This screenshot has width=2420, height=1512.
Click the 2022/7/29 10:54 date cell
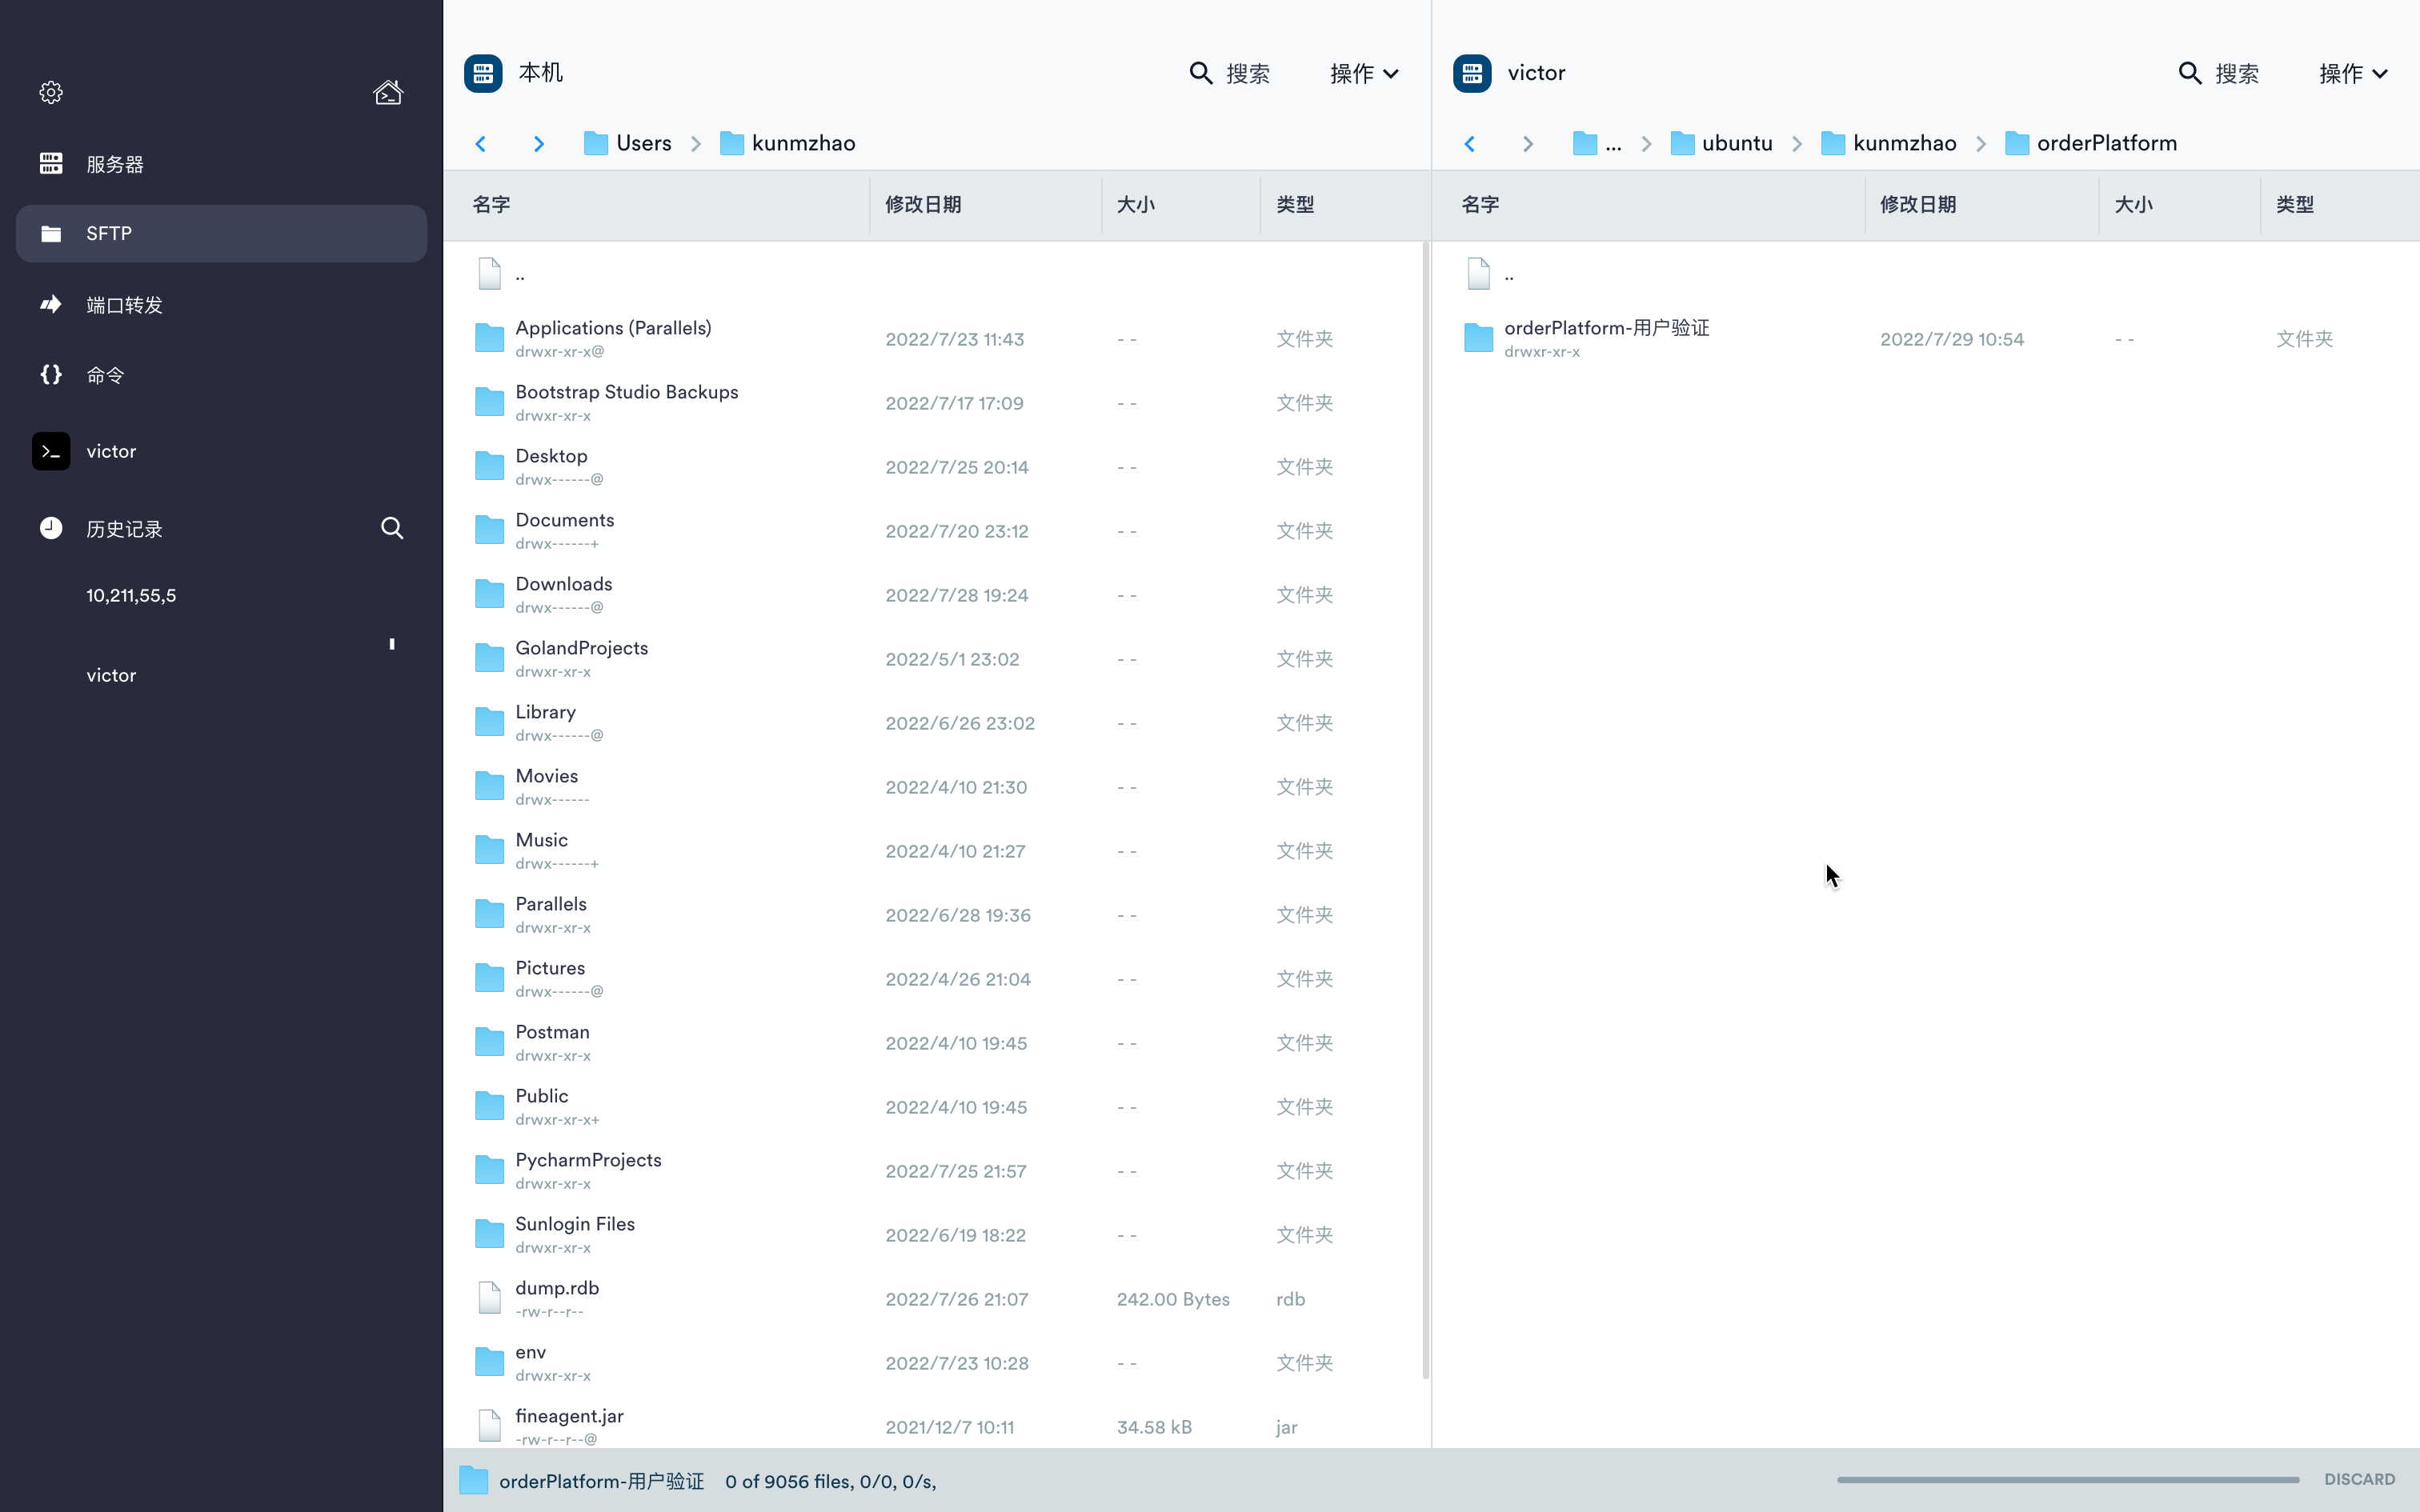[x=1951, y=339]
